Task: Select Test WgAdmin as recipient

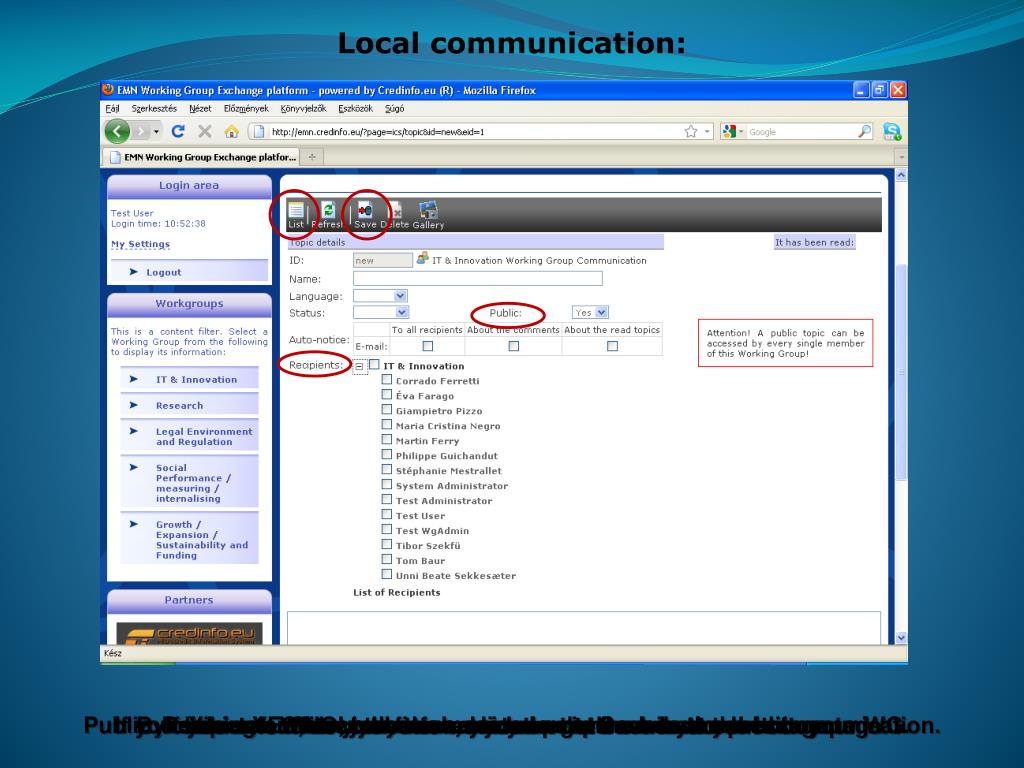Action: click(387, 530)
